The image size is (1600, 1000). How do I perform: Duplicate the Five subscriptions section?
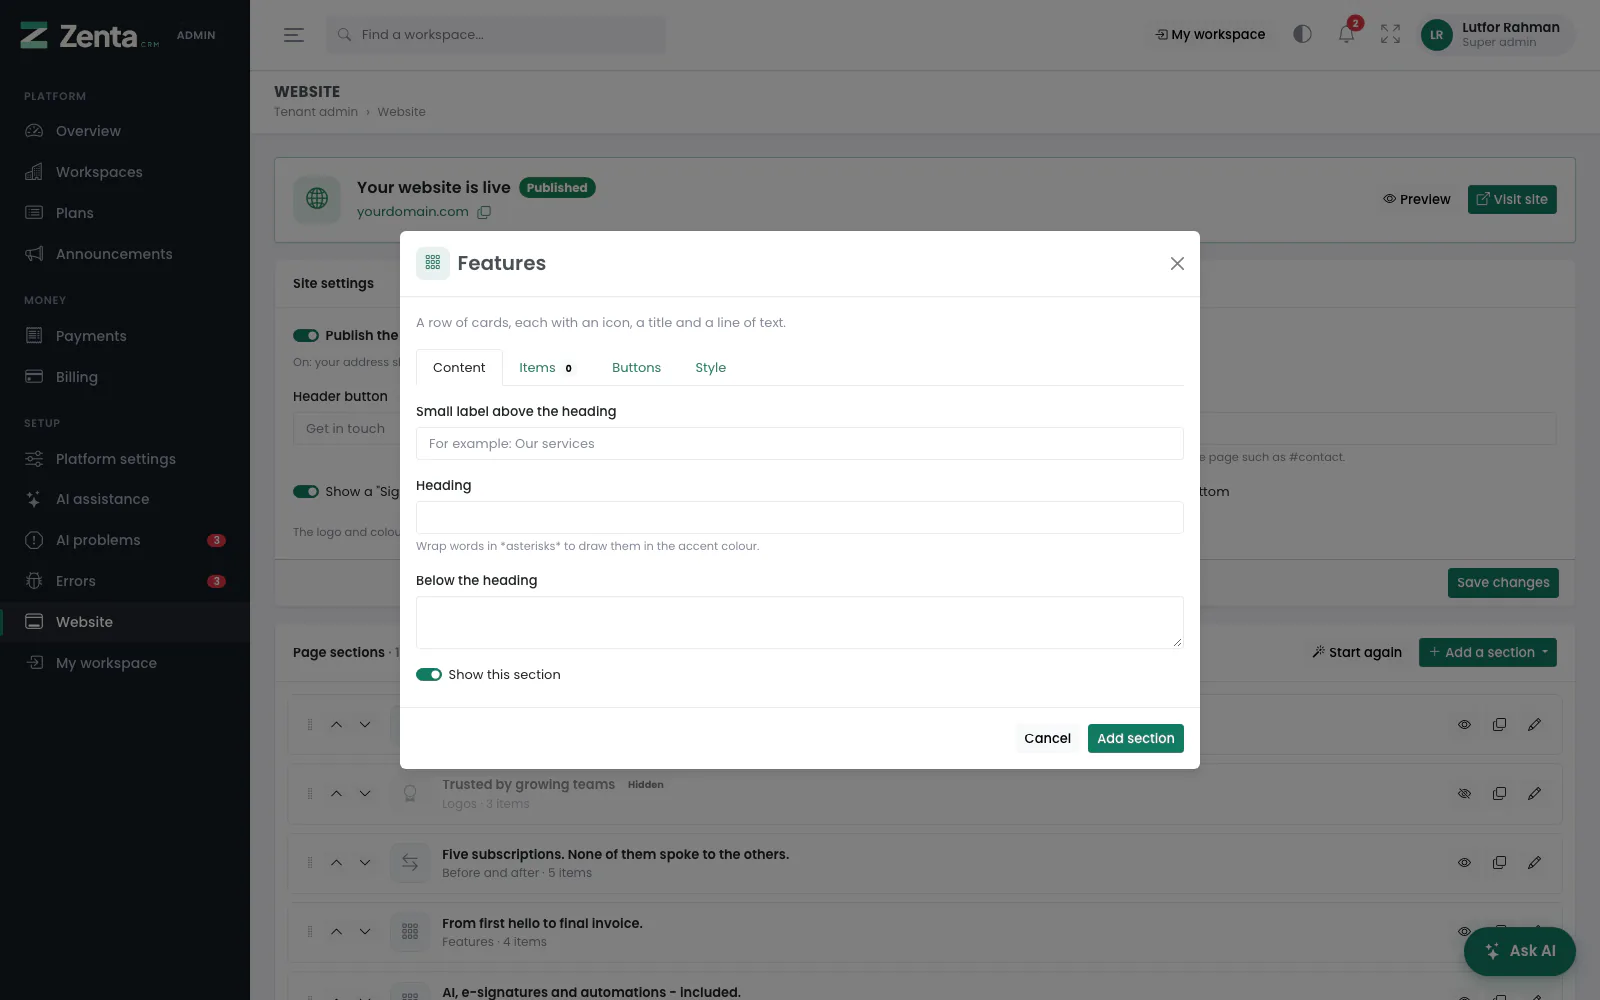point(1499,863)
